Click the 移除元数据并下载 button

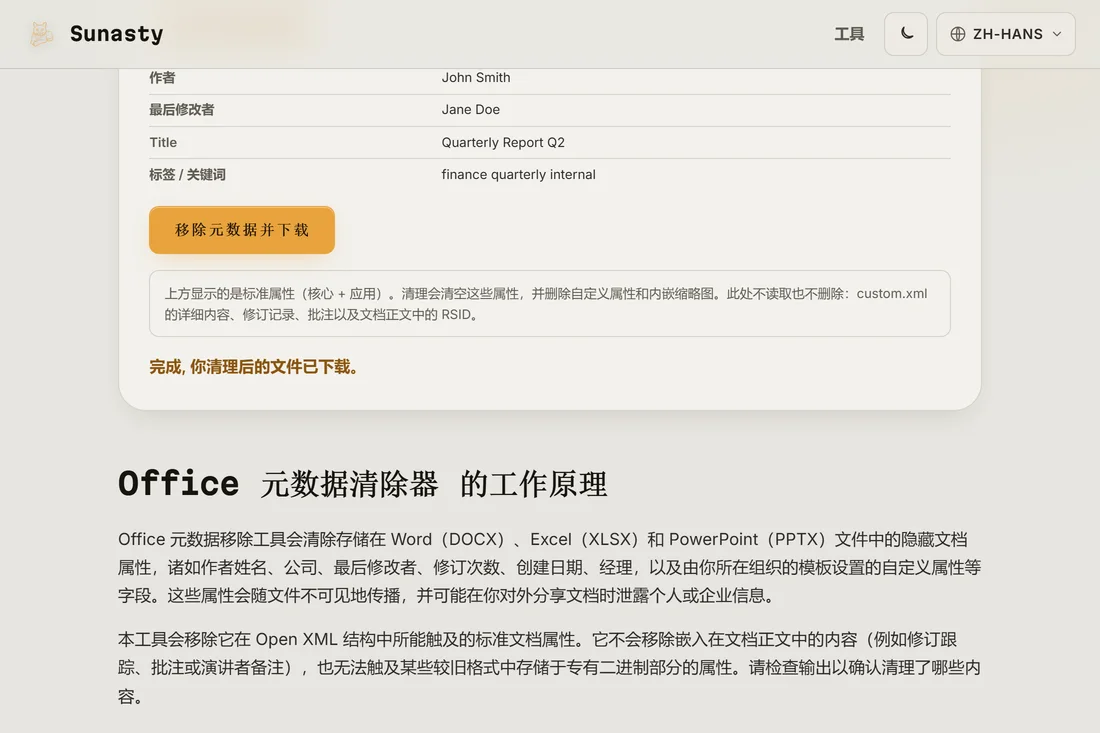242,230
